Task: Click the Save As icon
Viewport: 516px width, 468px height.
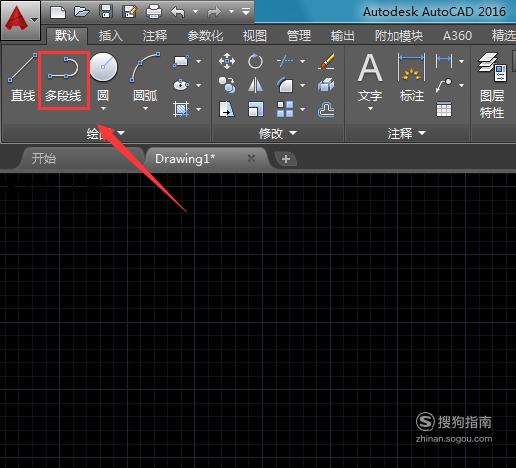Action: pyautogui.click(x=130, y=12)
